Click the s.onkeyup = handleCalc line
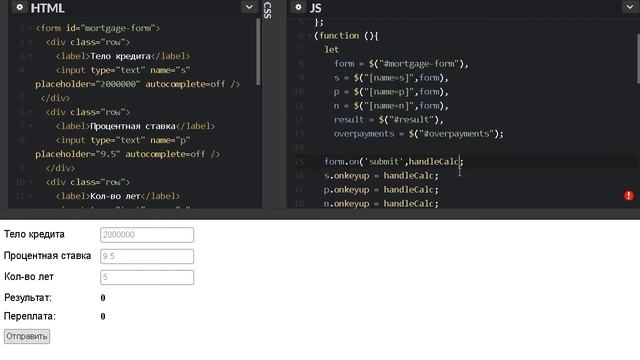This screenshot has height=360, width=640. tap(381, 176)
